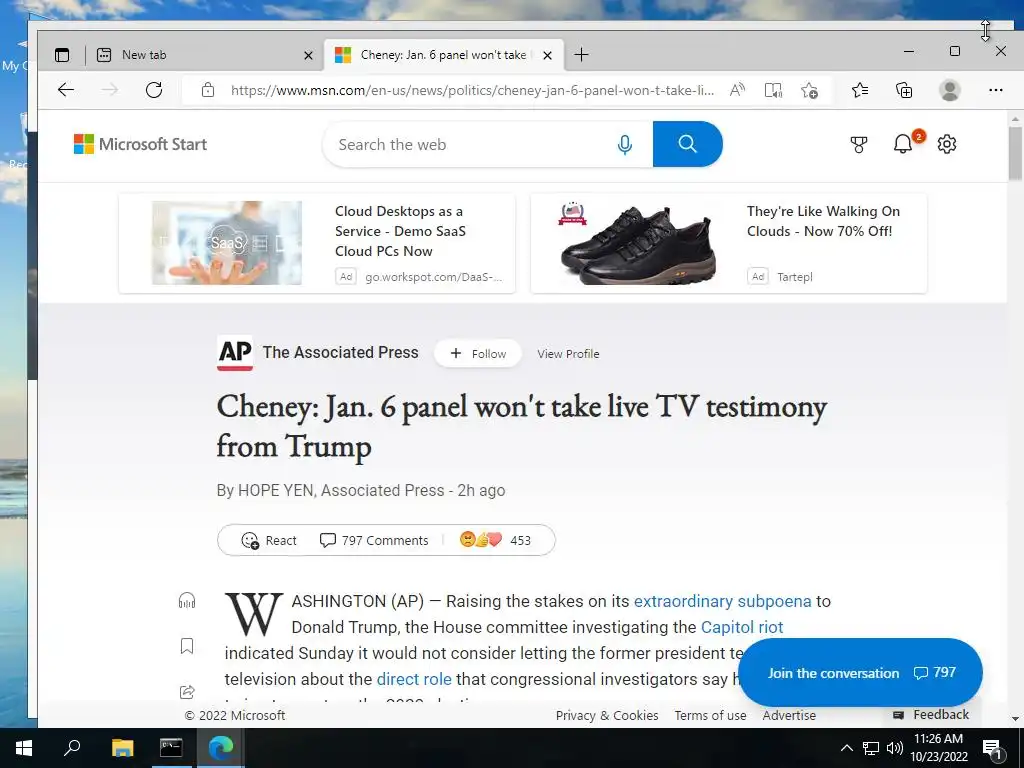The width and height of the screenshot is (1024, 768).
Task: Share the article using share icon
Action: click(x=187, y=692)
